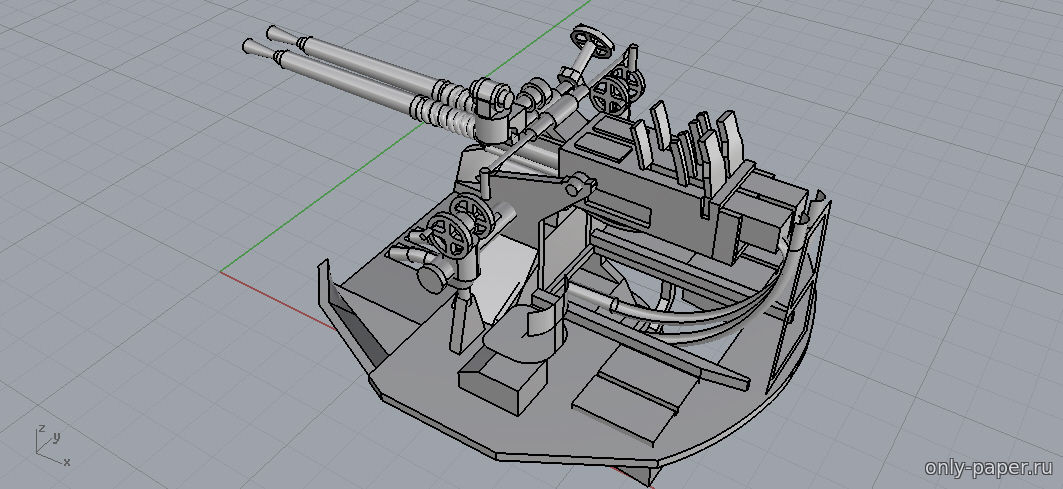Select the horizontal cylinder beside the left handwheels

click(435, 275)
